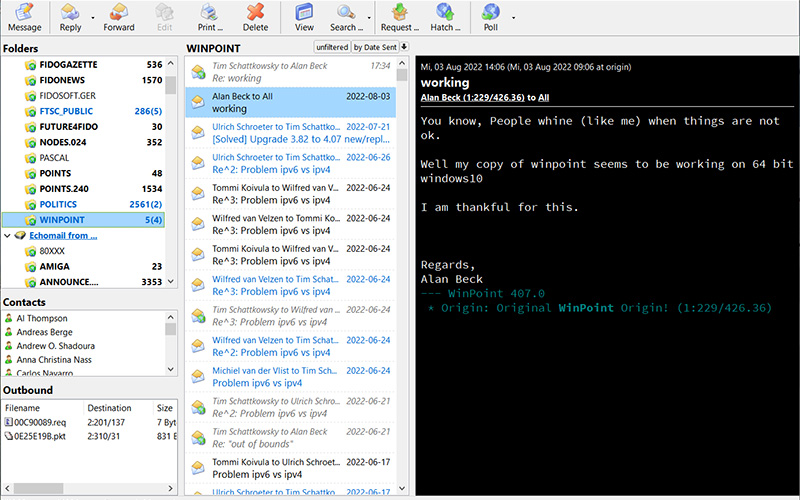This screenshot has width=800, height=500.
Task: Click sender link Alan Beck (1:229/426.36)
Action: pos(472,97)
